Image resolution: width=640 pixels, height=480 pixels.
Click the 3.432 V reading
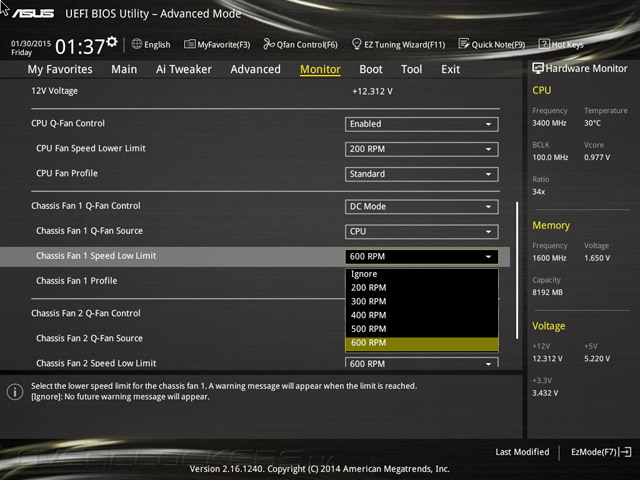click(545, 393)
